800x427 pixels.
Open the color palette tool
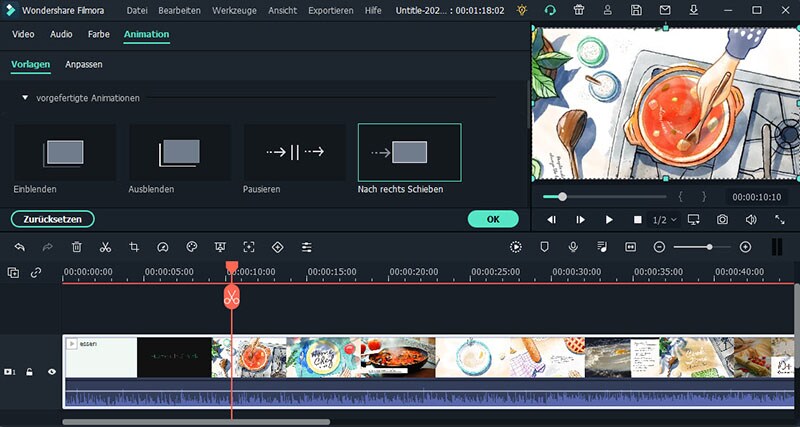(192, 247)
